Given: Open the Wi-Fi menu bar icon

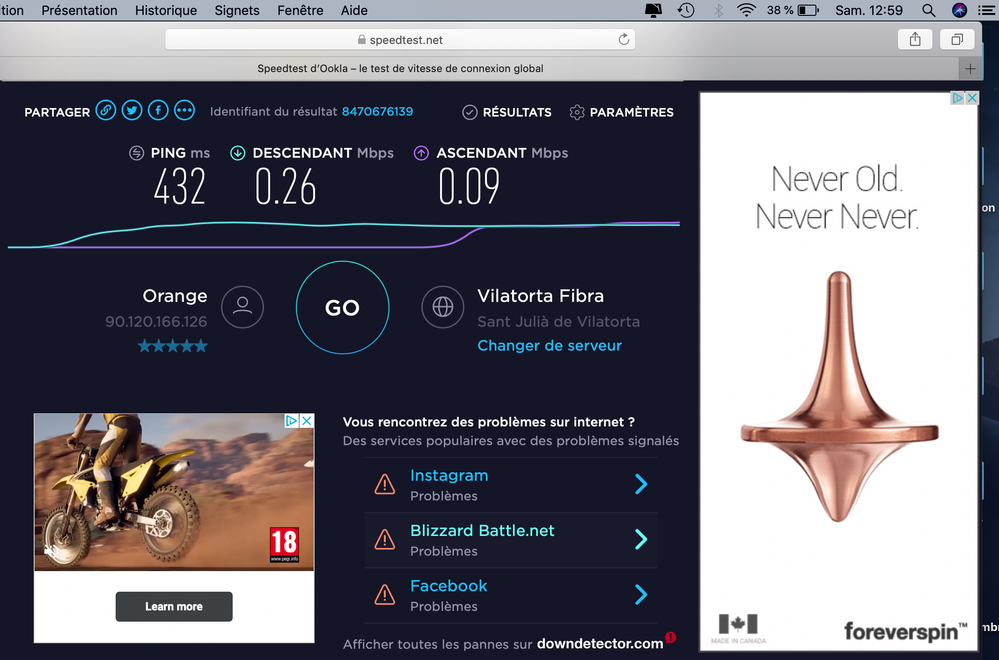Looking at the screenshot, I should tap(746, 10).
